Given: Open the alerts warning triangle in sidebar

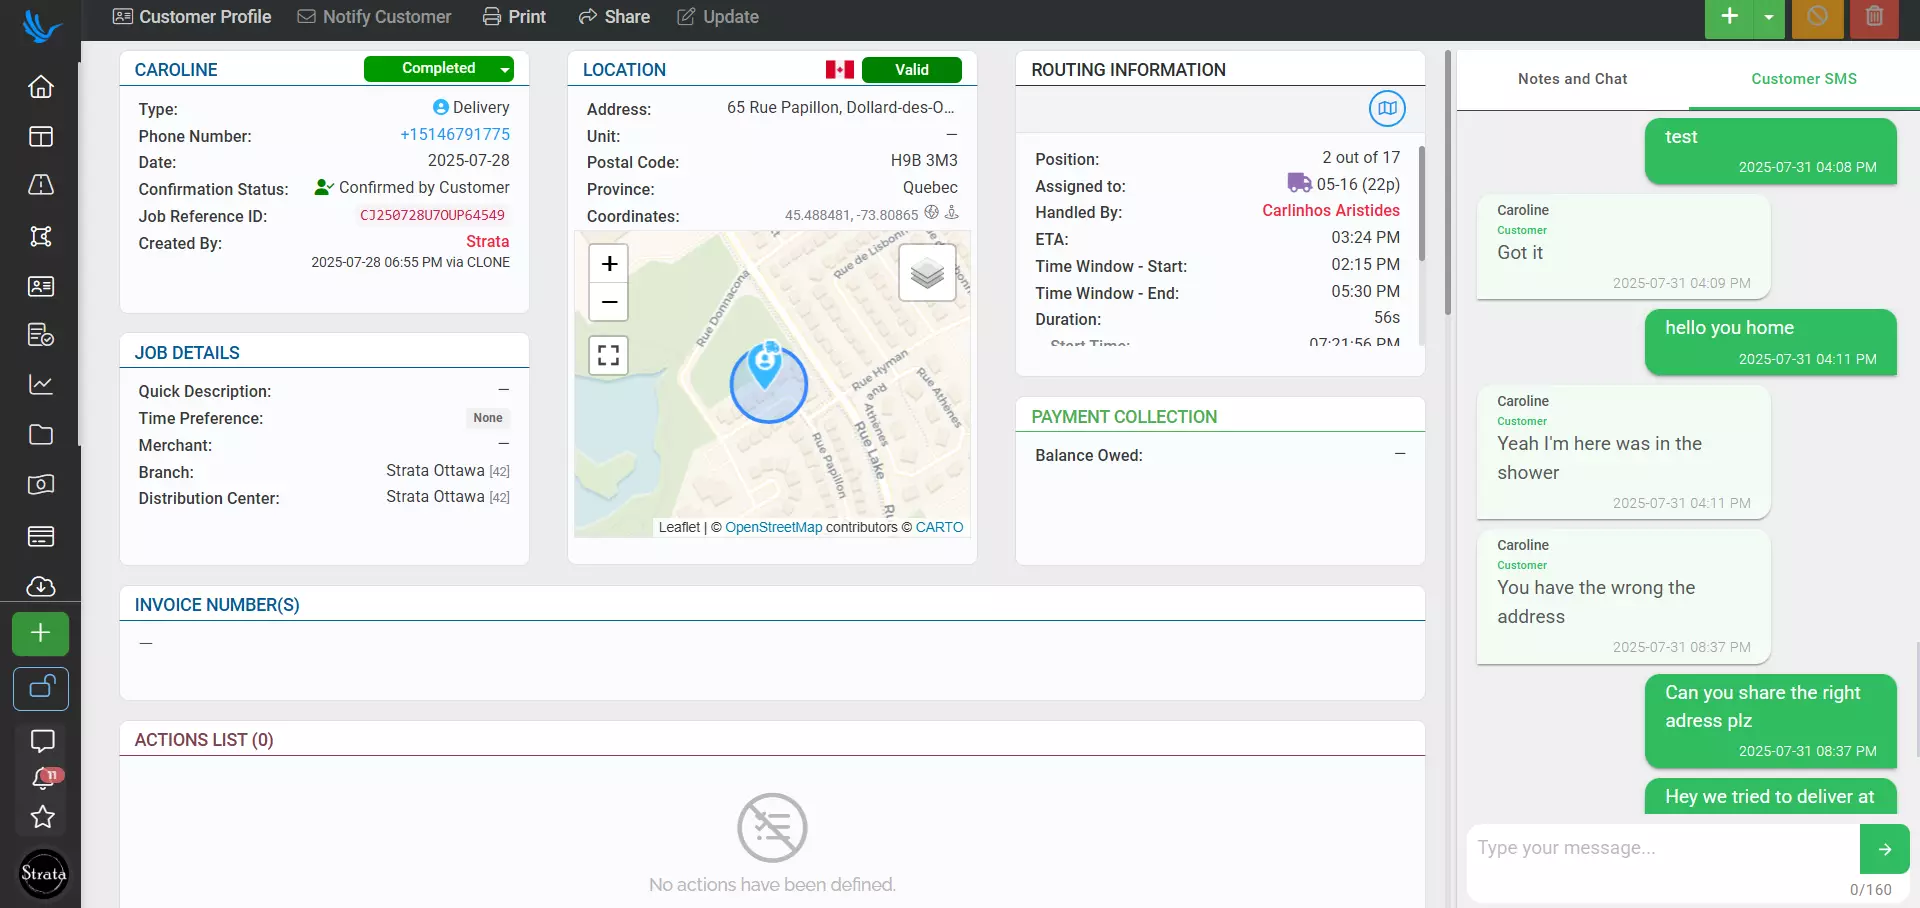Looking at the screenshot, I should pos(40,185).
